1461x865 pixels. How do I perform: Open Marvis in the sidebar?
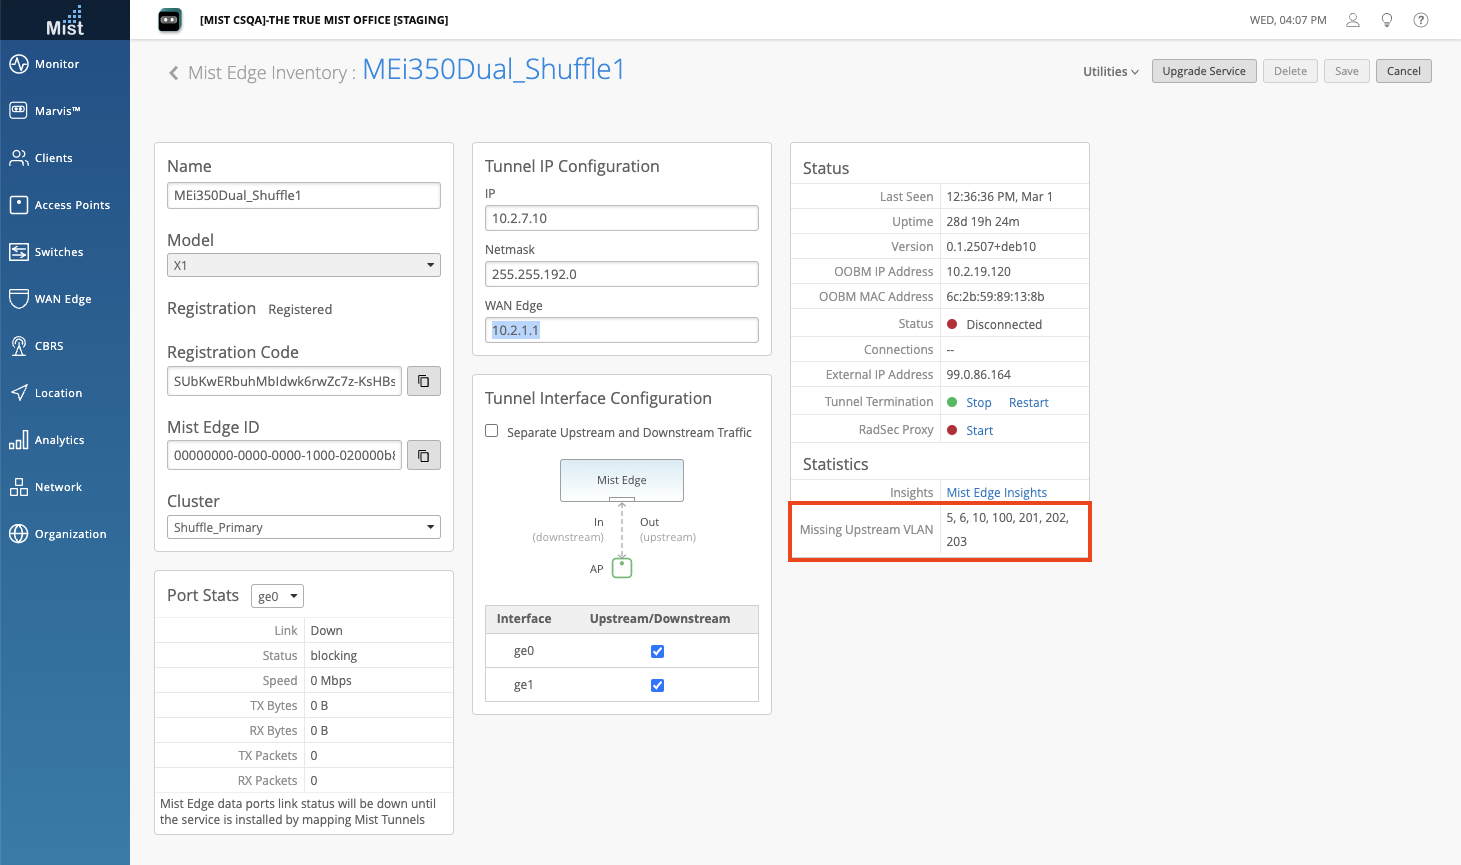[x=57, y=111]
